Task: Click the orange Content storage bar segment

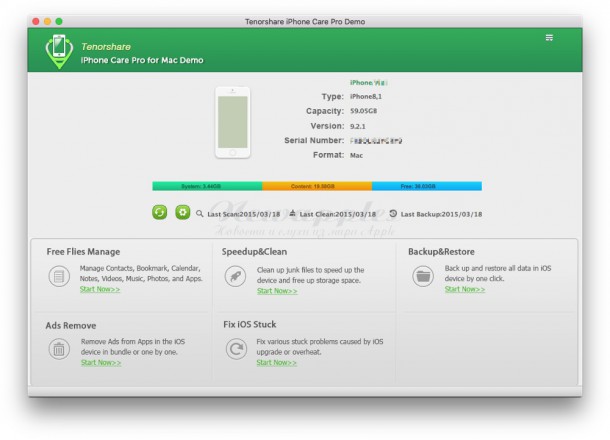Action: tap(317, 186)
